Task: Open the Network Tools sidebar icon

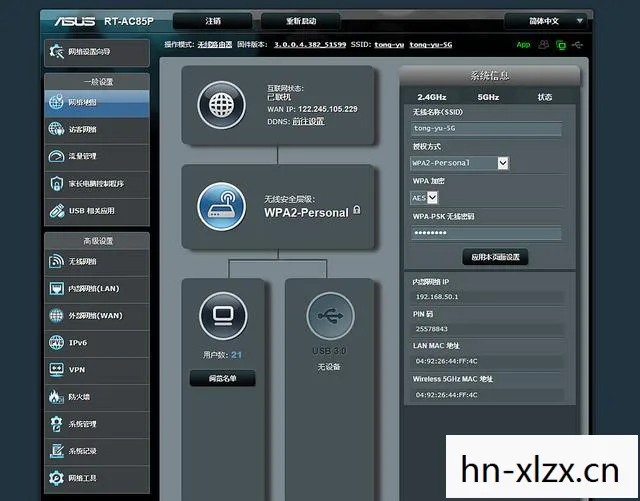Action: click(x=56, y=478)
